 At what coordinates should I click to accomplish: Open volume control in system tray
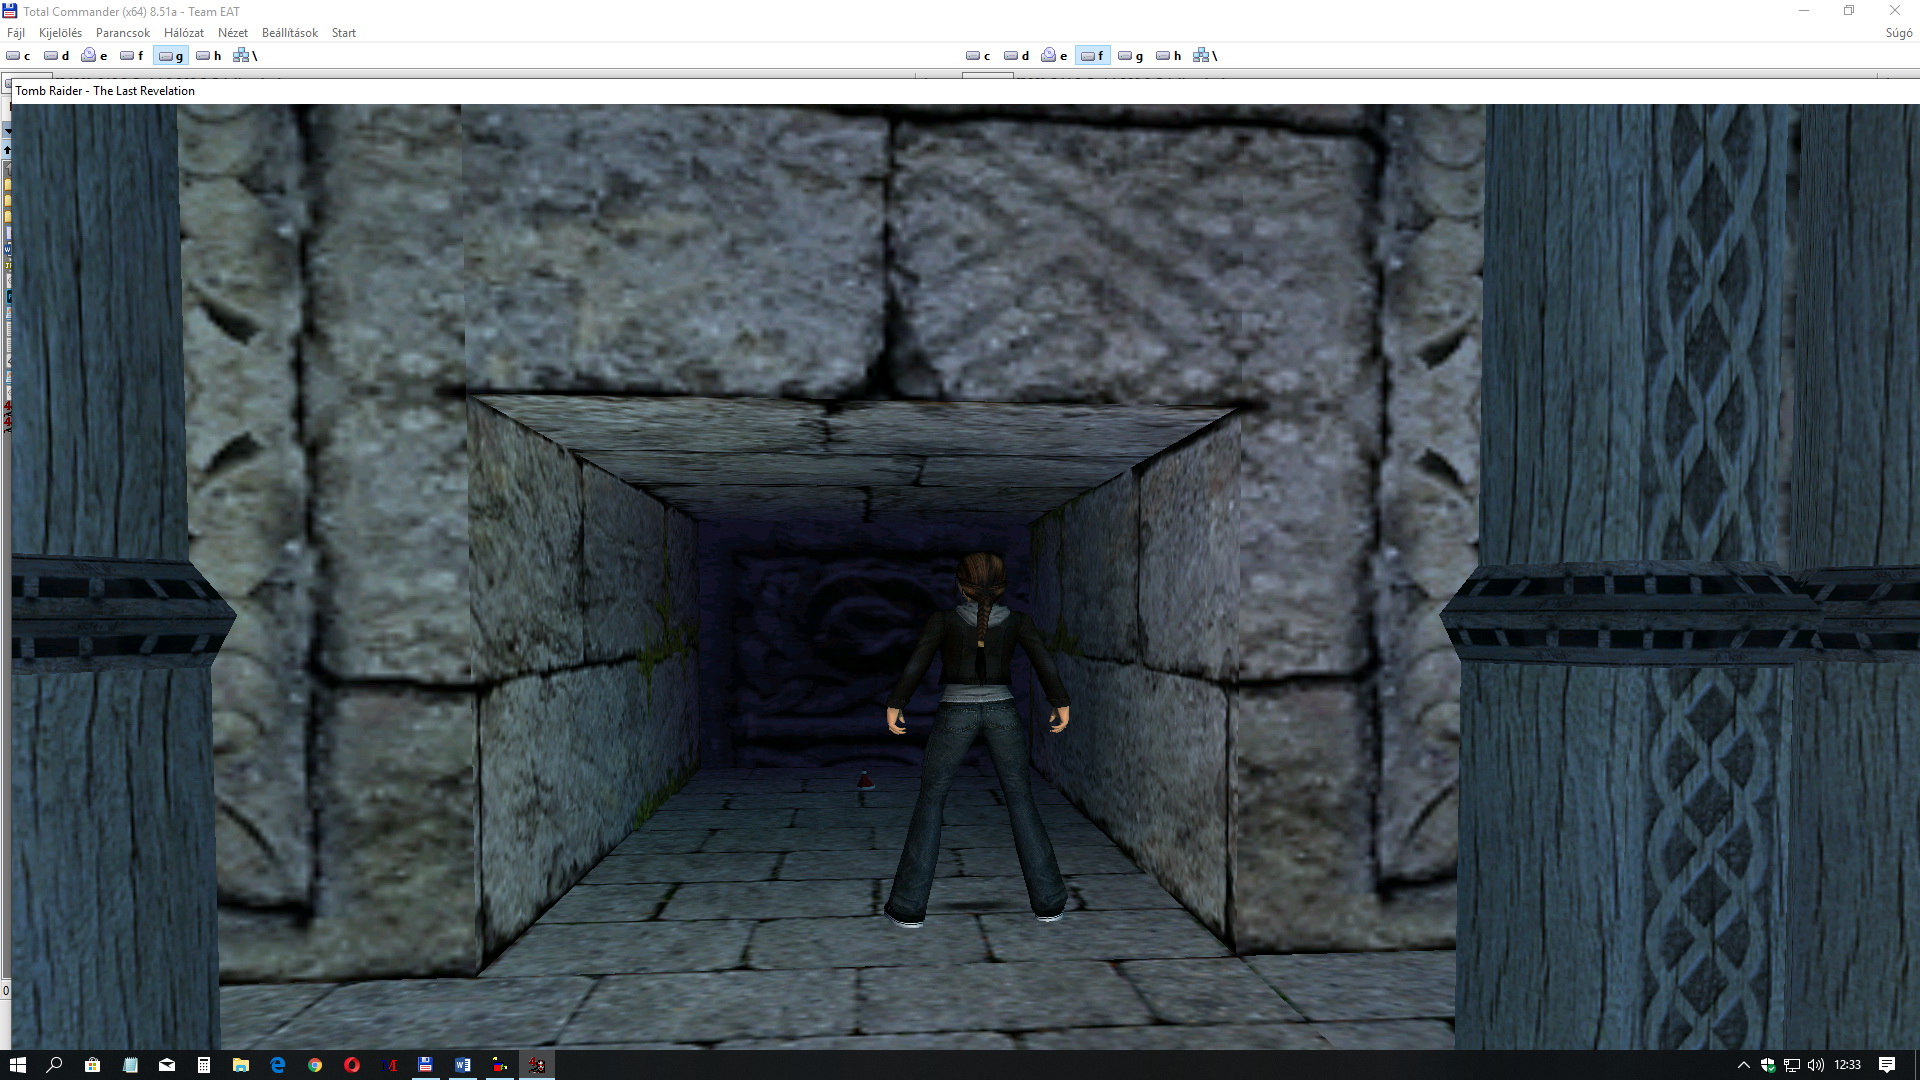point(1816,1065)
